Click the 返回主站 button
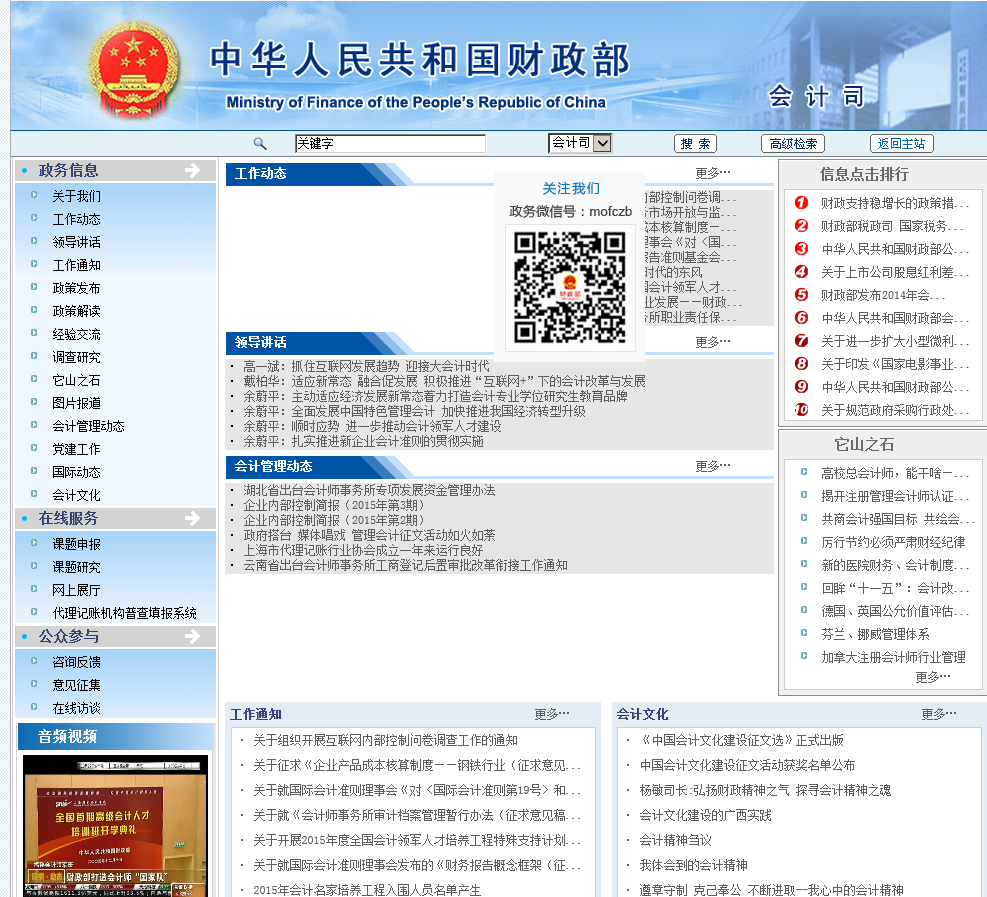 pos(901,144)
